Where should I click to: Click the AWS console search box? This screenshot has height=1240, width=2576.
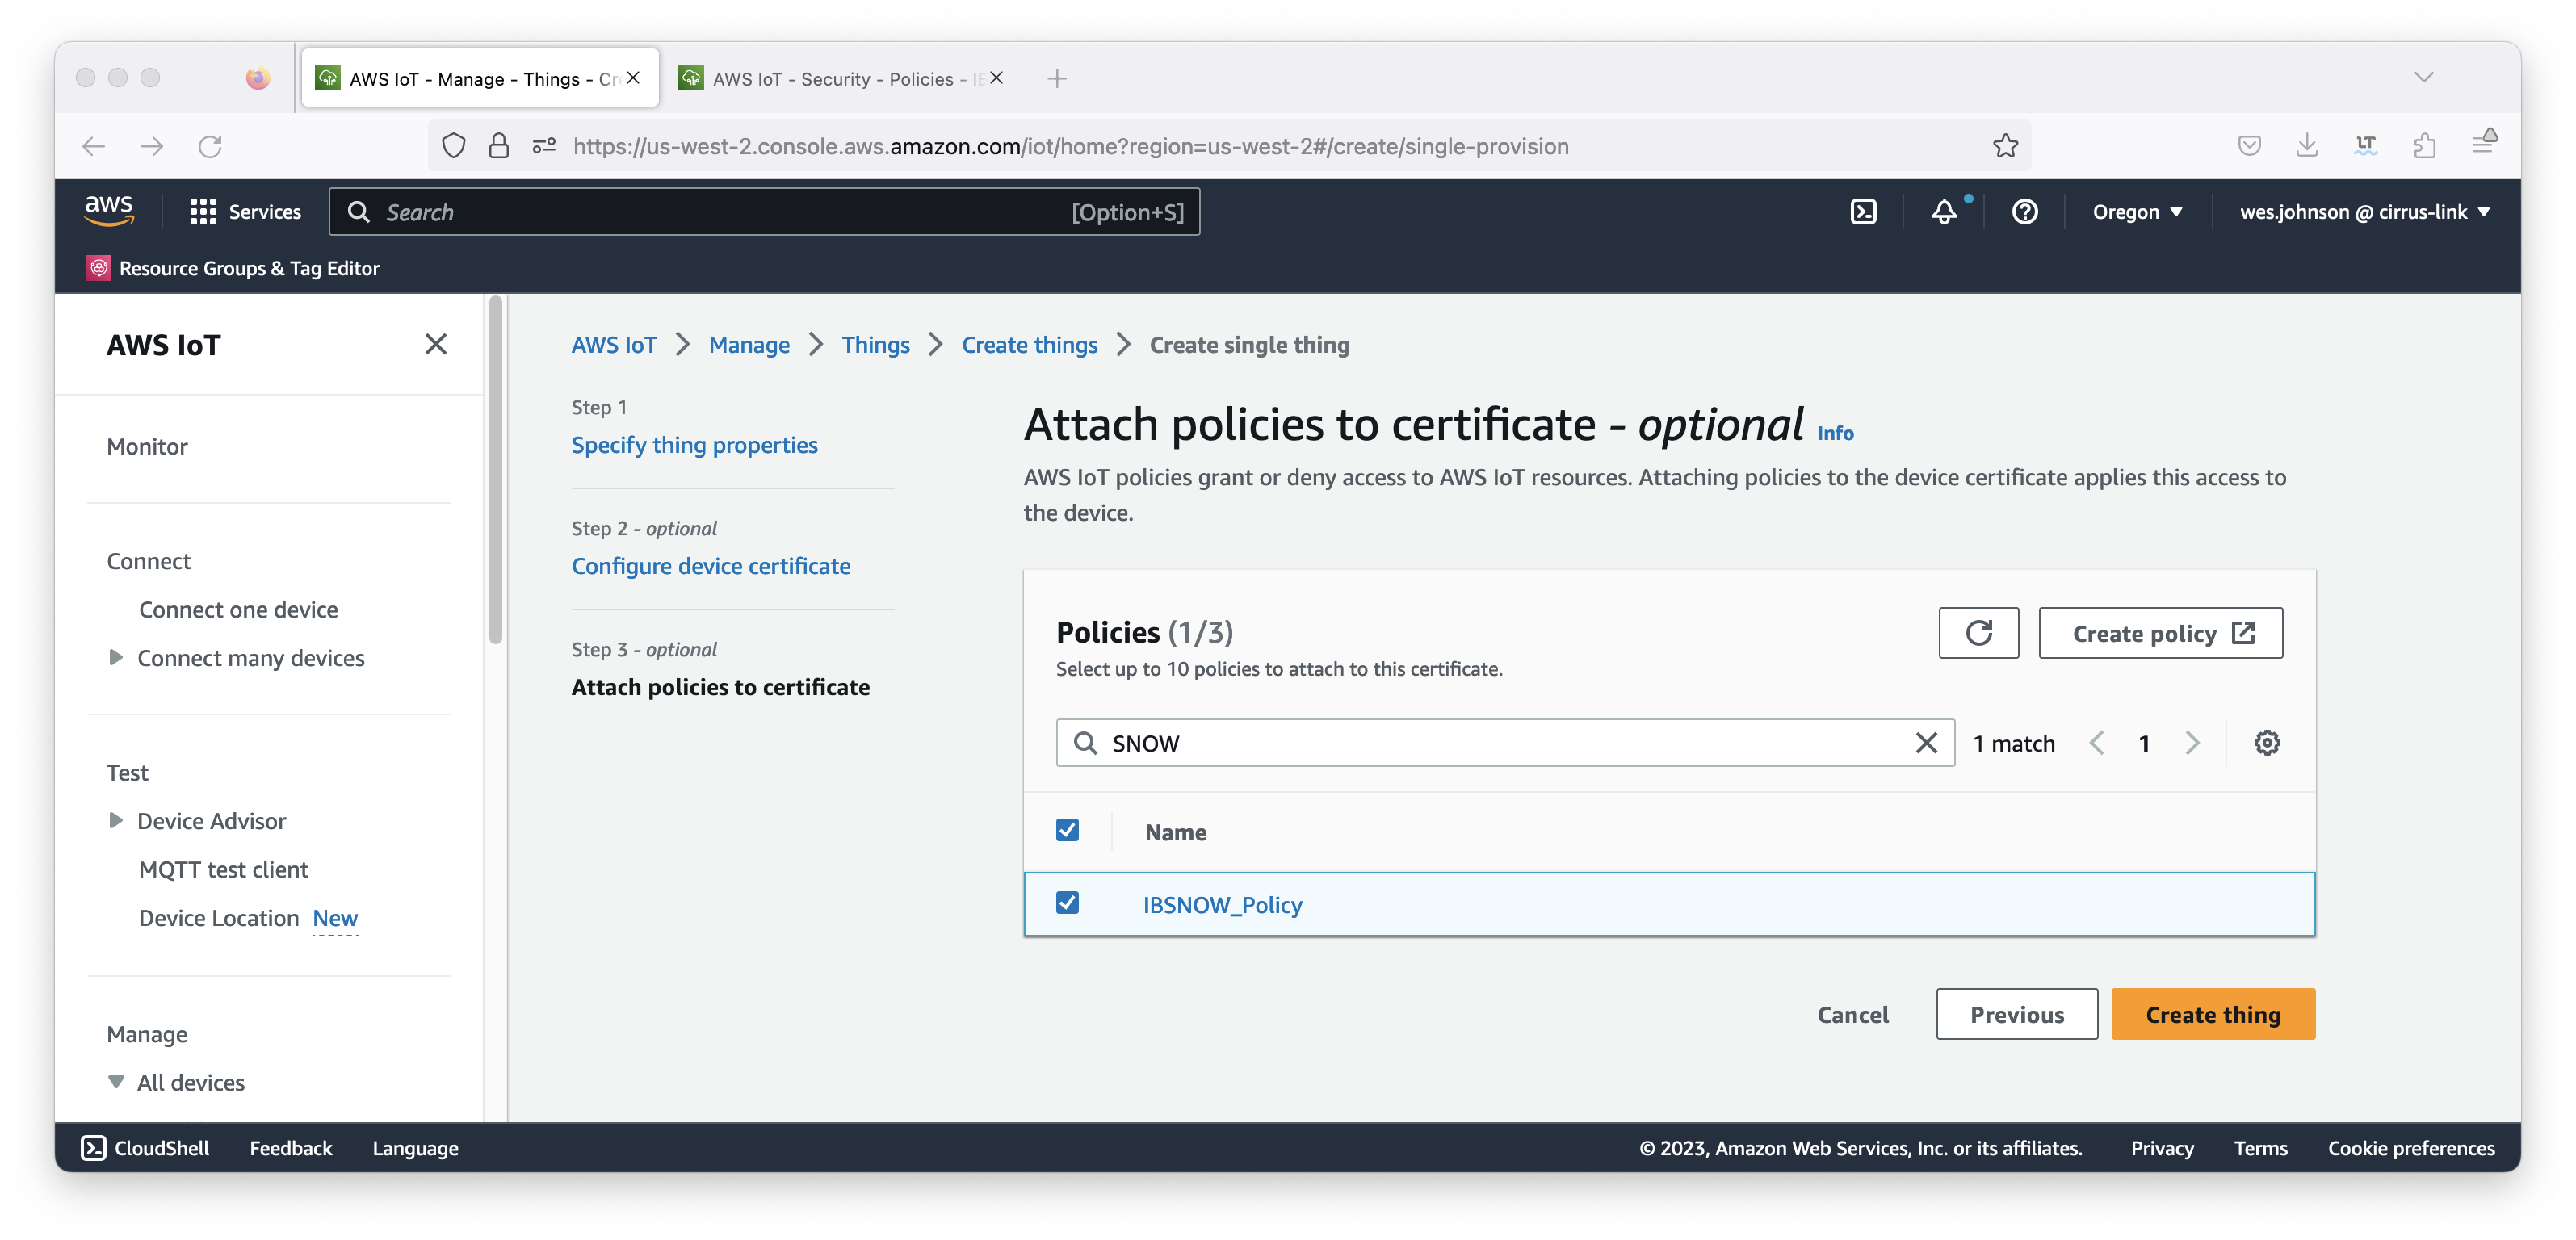tap(764, 211)
